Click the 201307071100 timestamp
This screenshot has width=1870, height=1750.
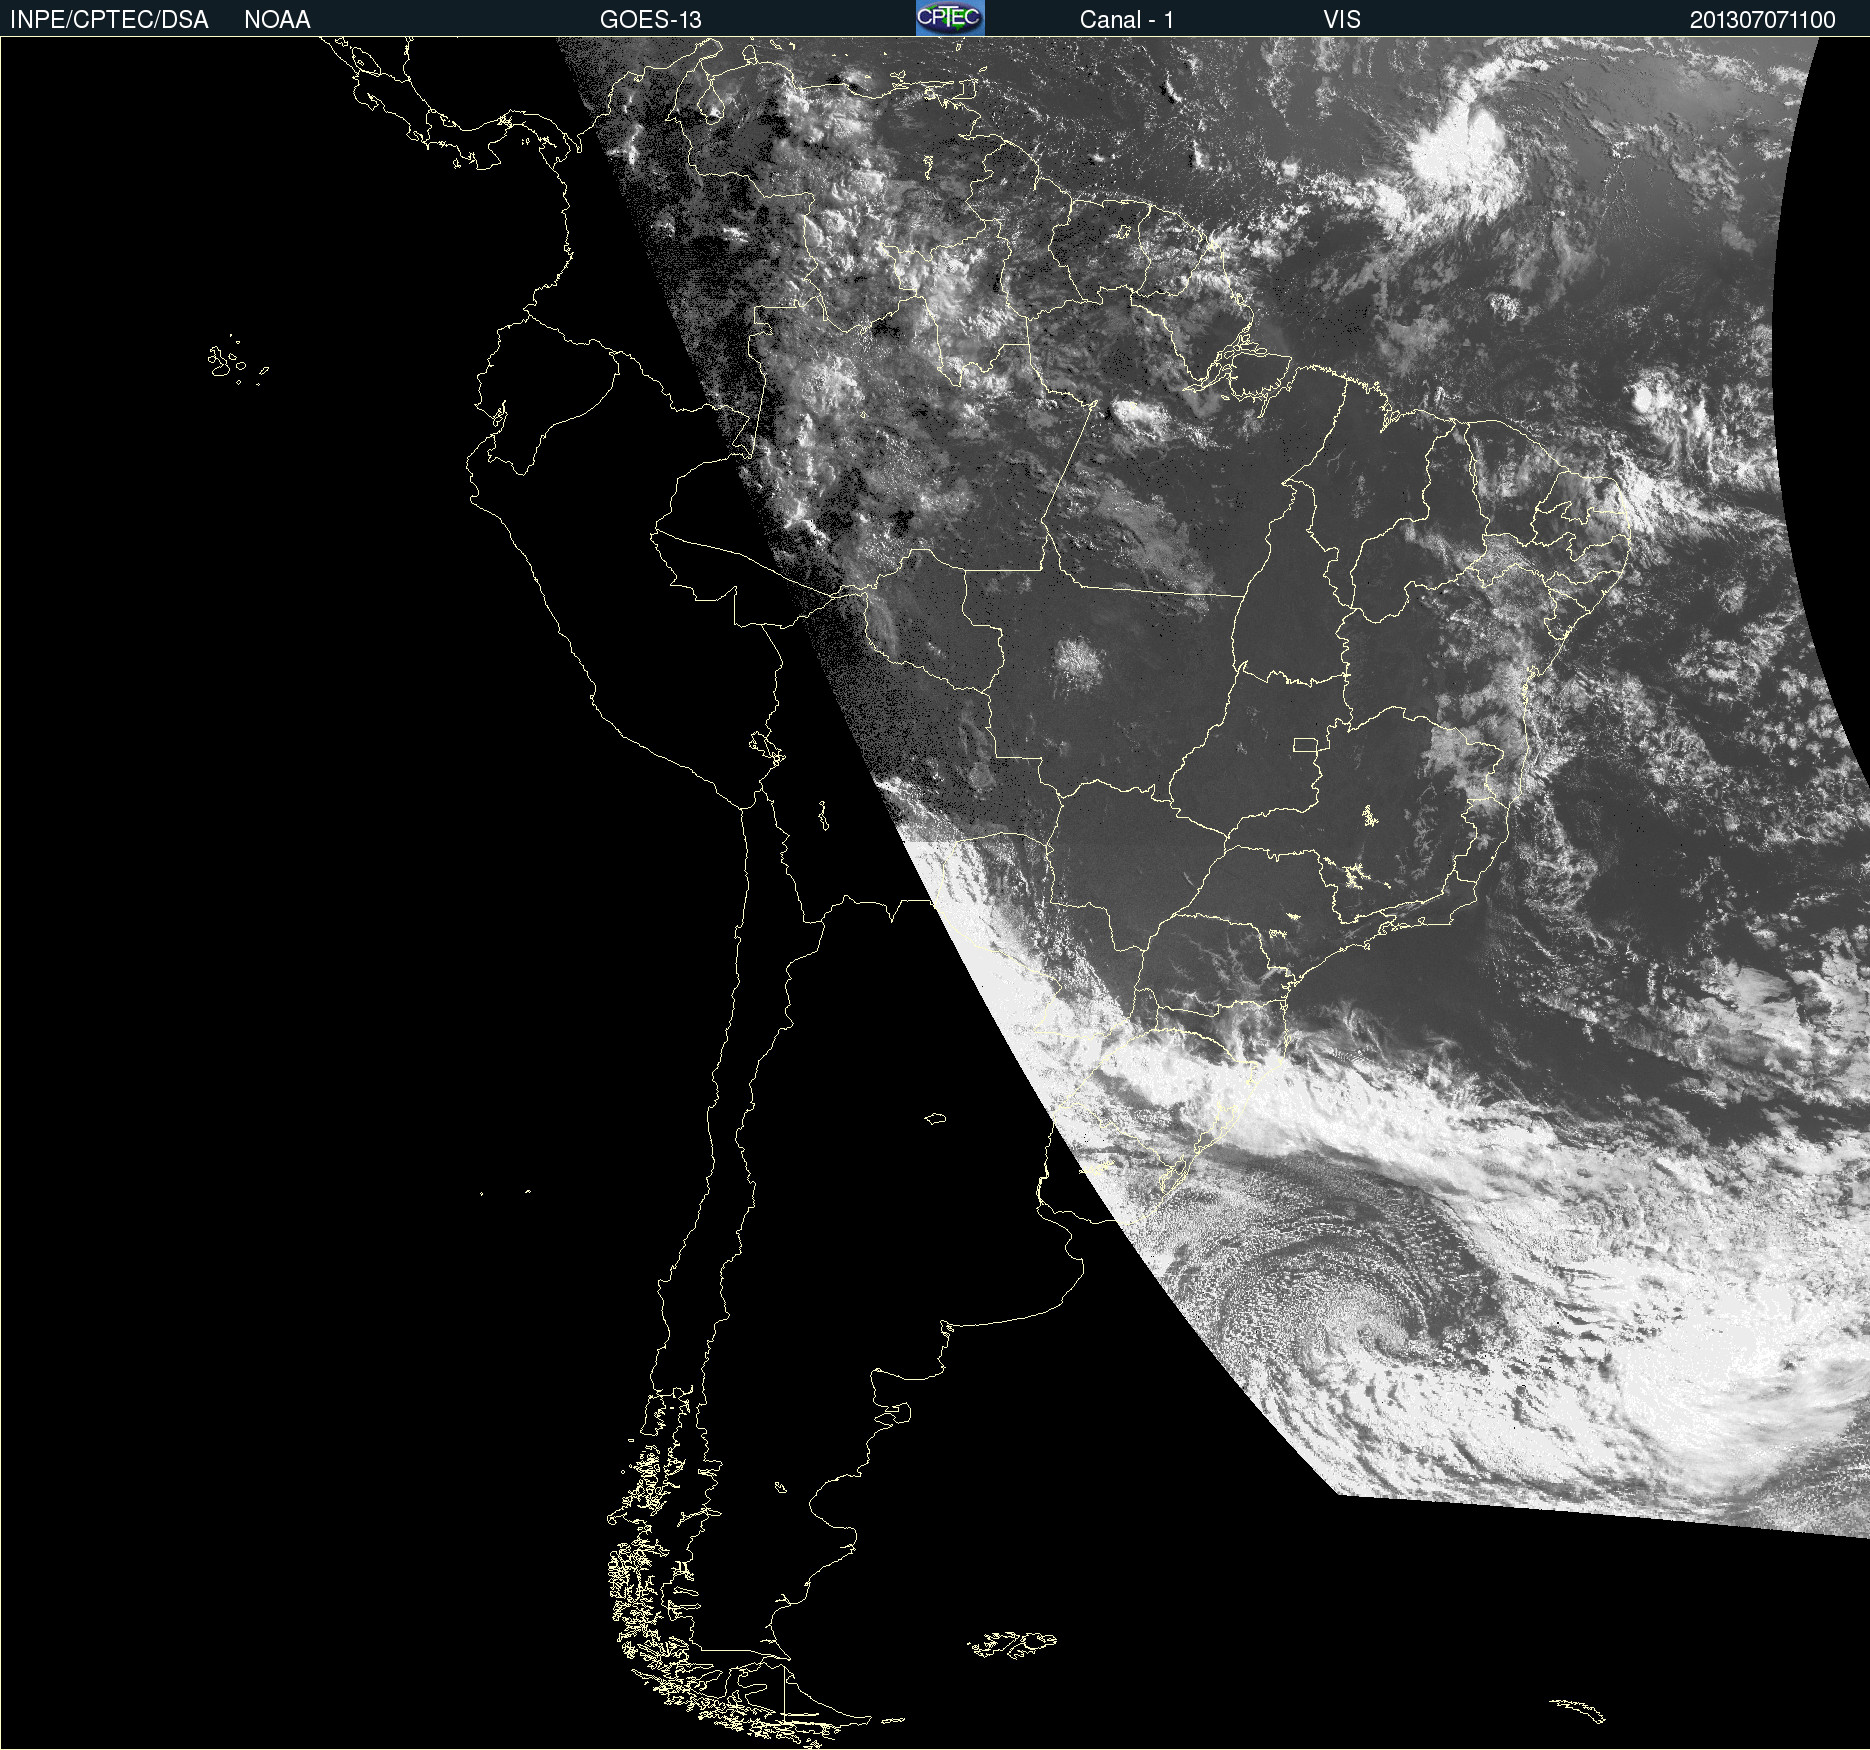(1763, 20)
